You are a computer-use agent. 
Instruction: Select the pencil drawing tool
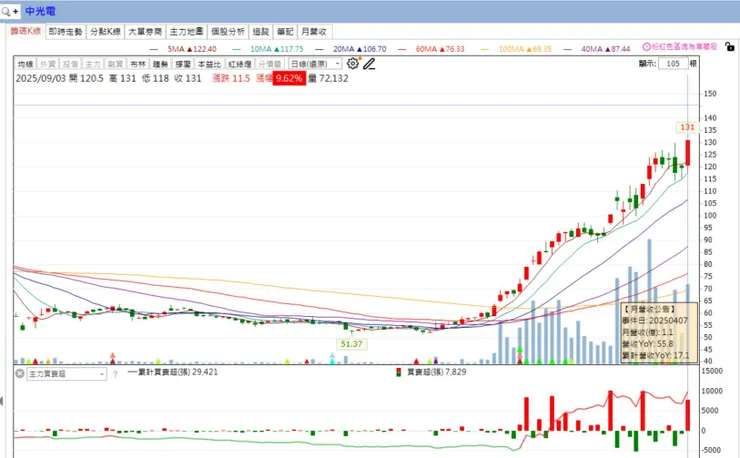369,63
